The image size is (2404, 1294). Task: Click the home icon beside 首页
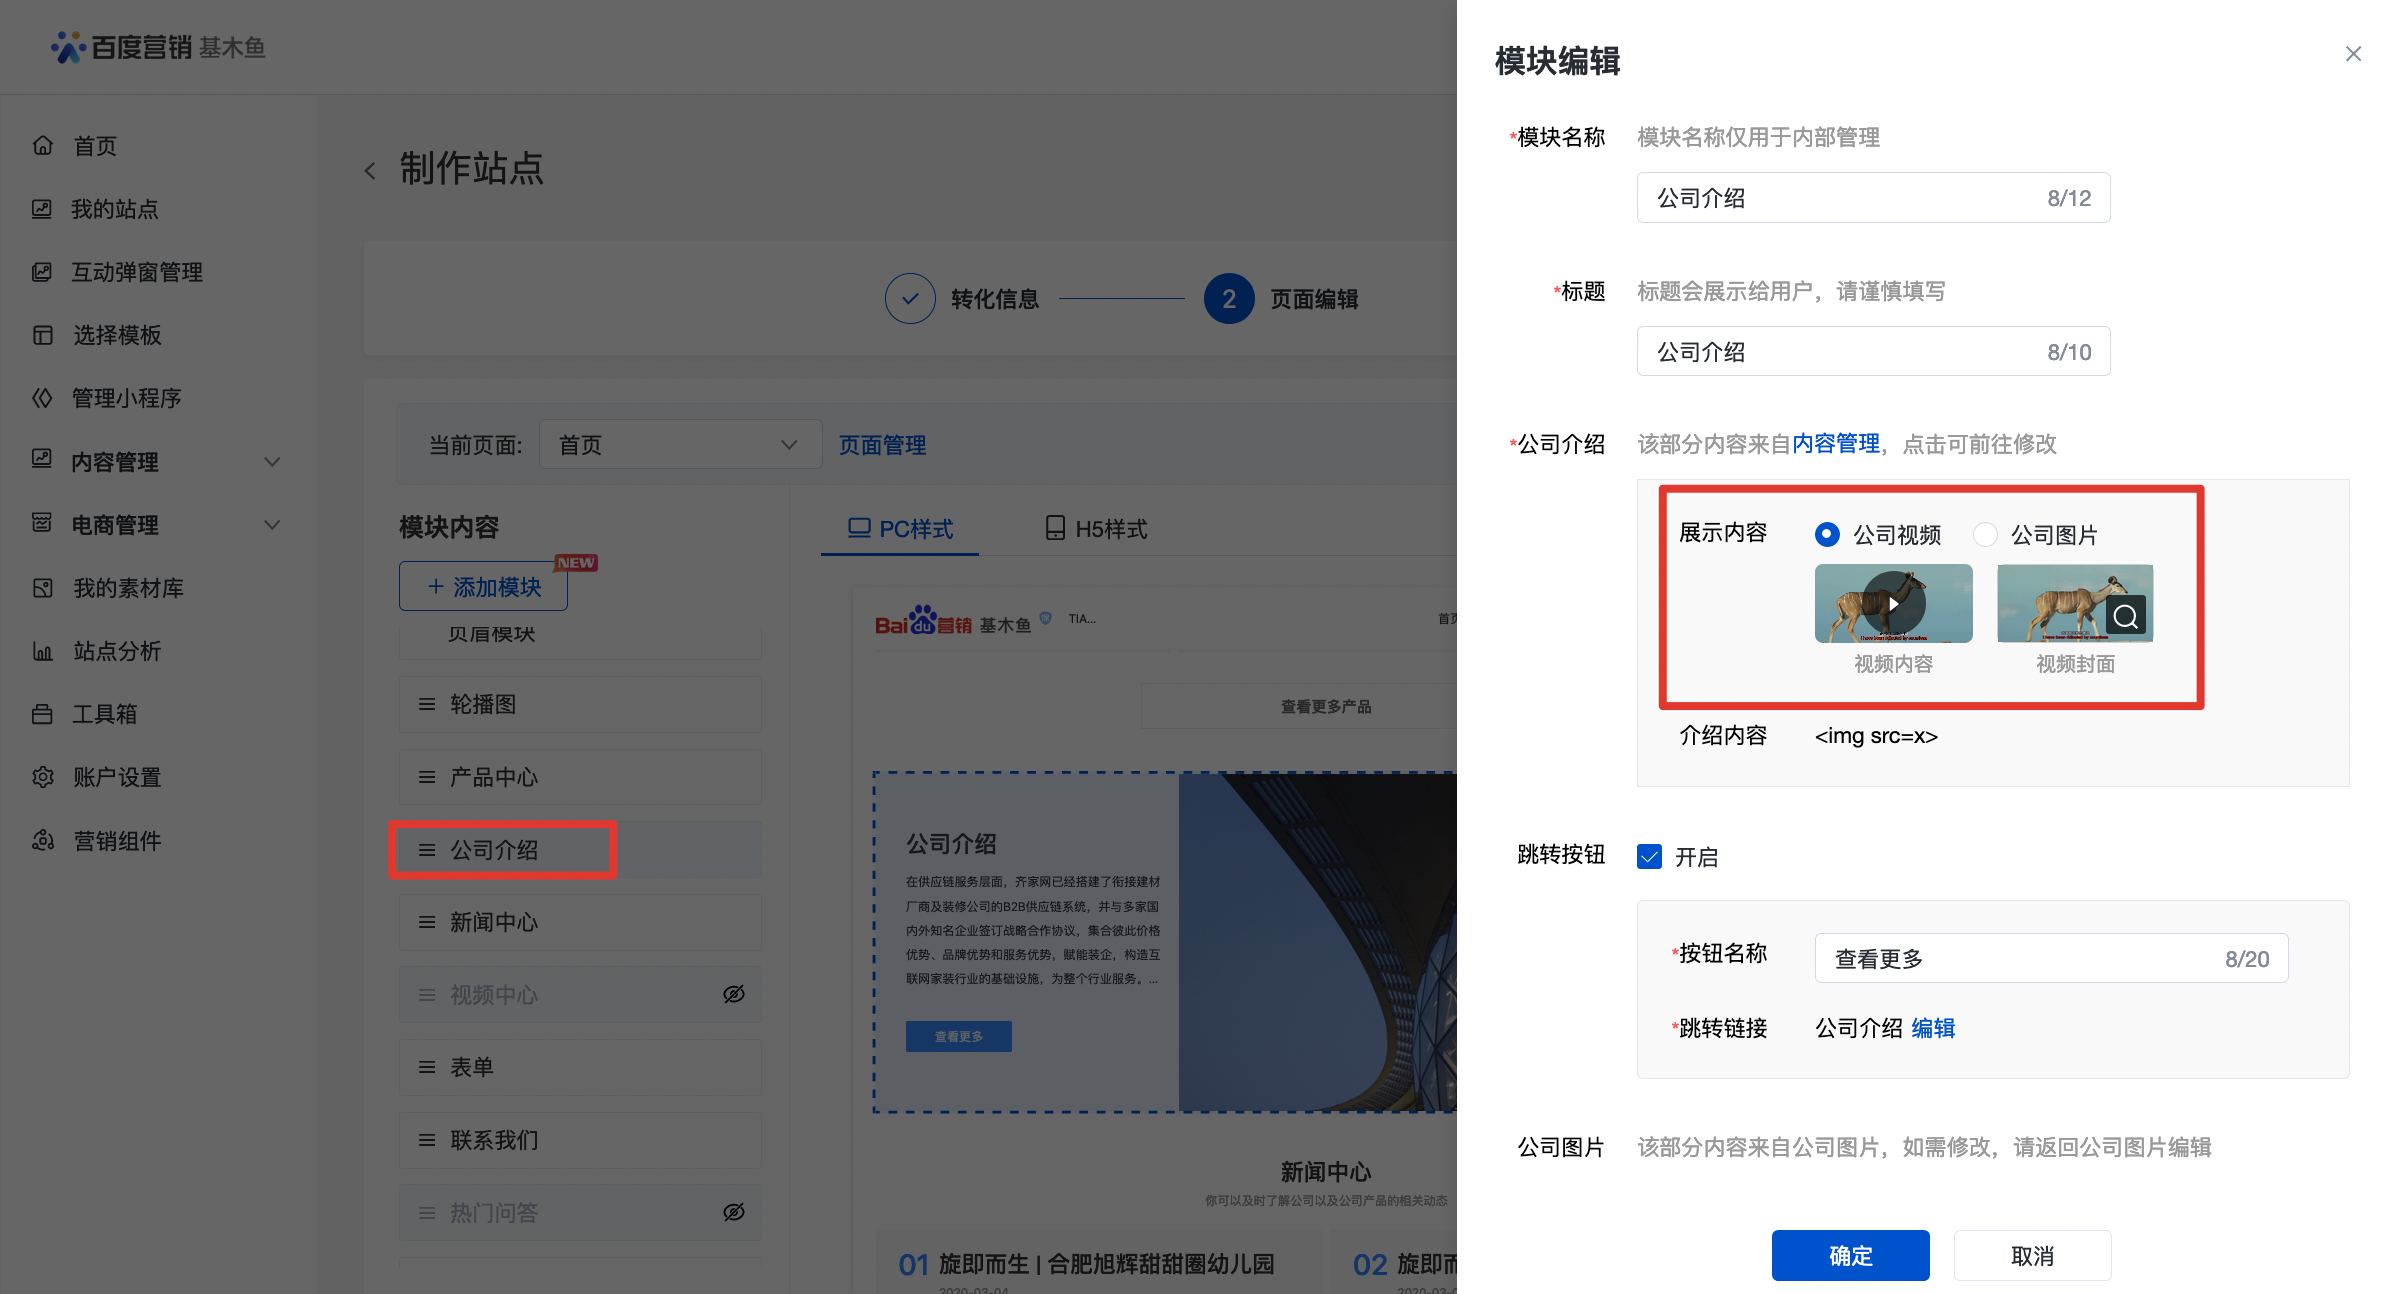[43, 146]
